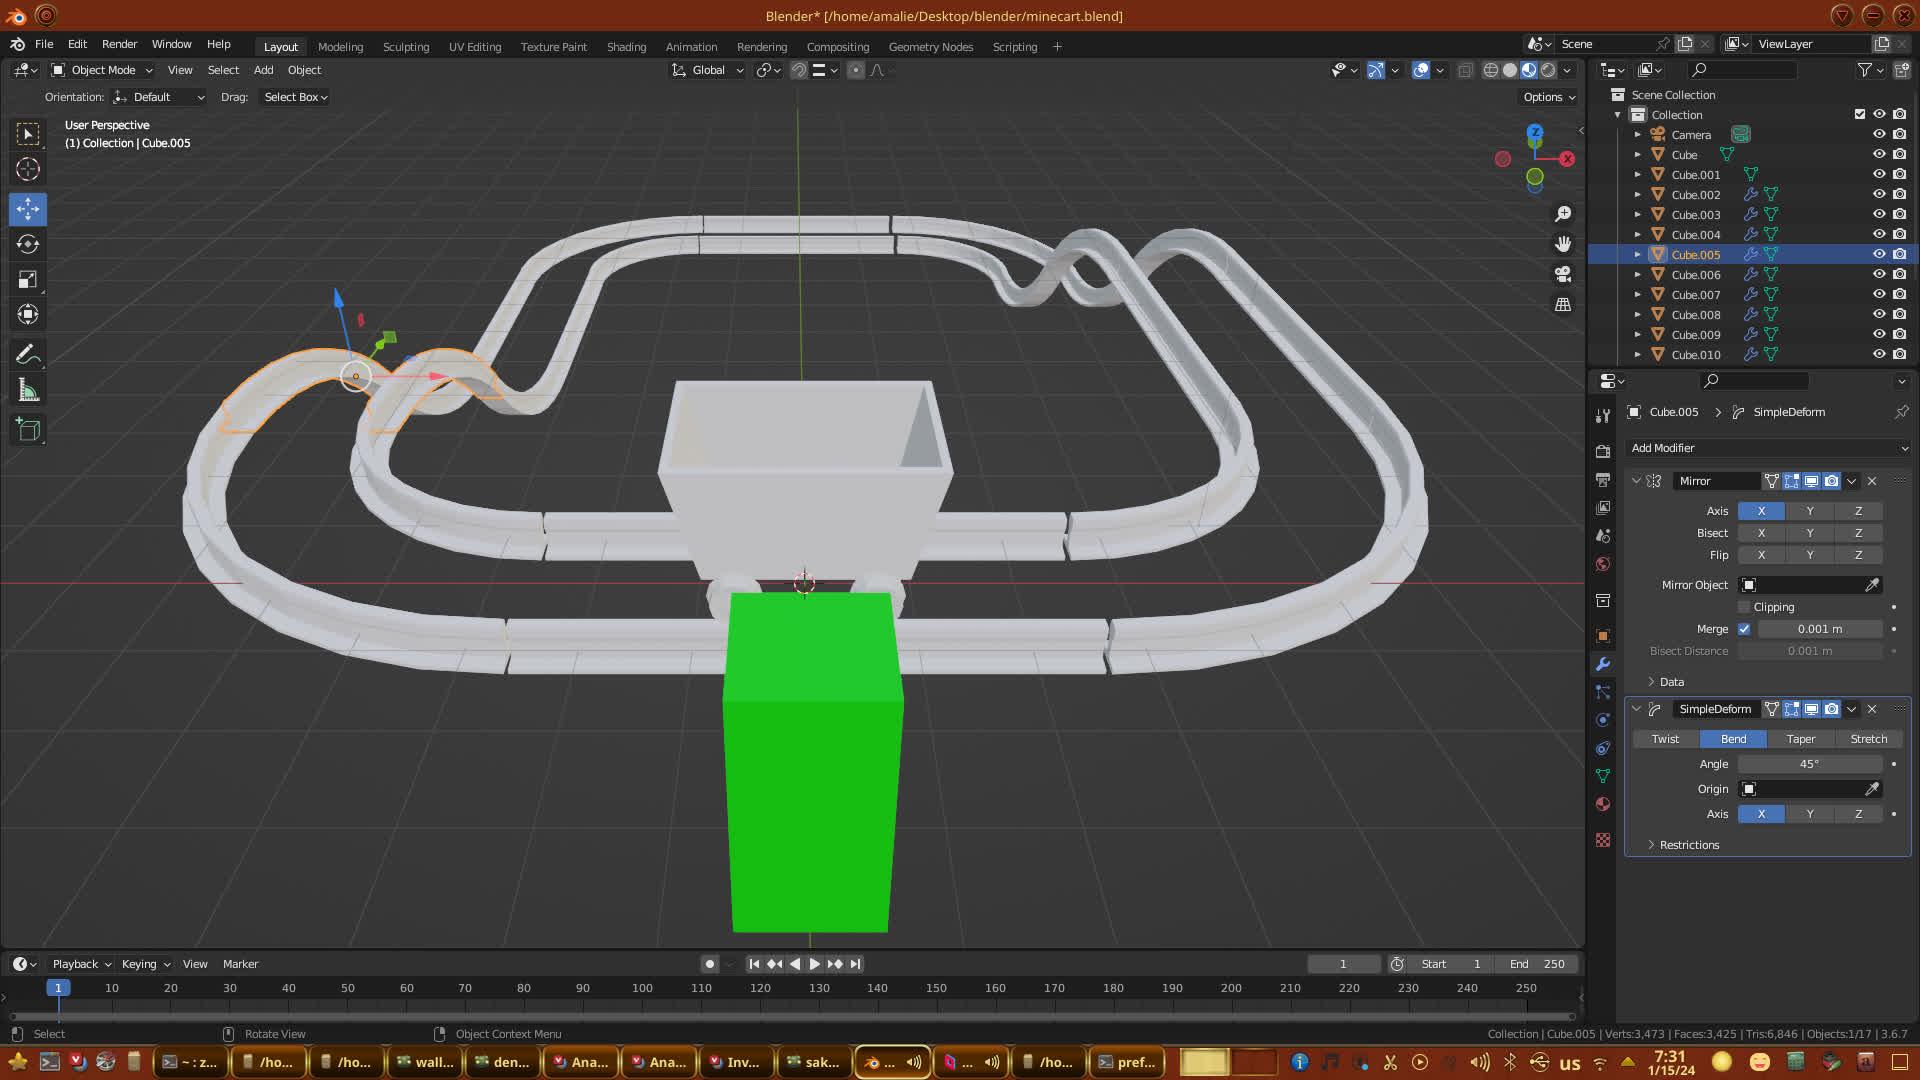Switch to the Sculpting workspace tab
This screenshot has width=1920, height=1080.
tap(405, 47)
